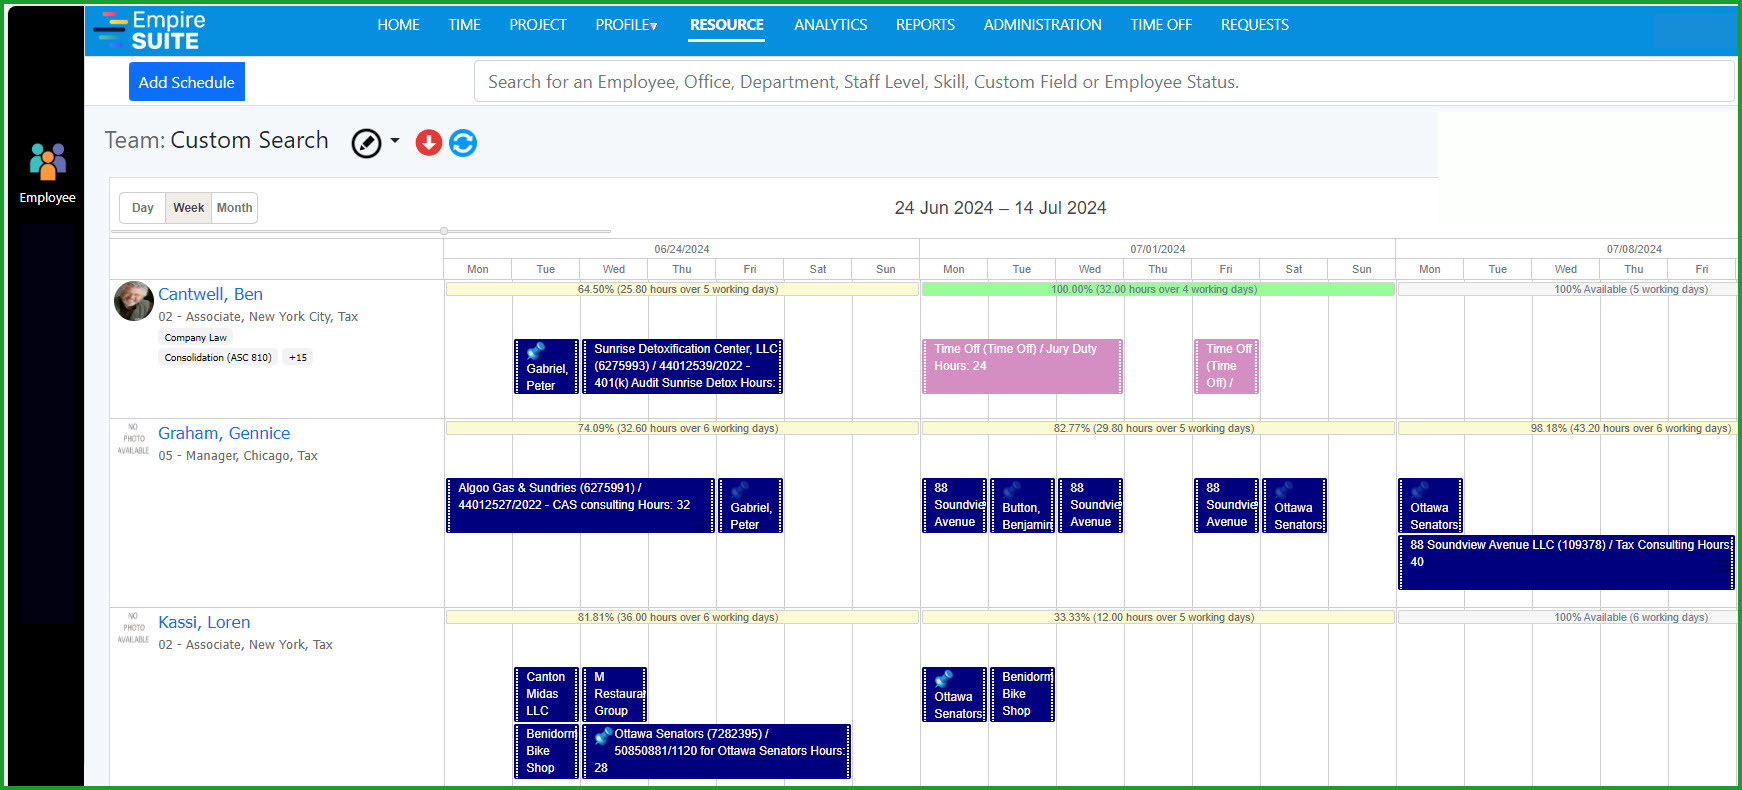1742x790 pixels.
Task: Go to the PROJECT menu
Action: coord(538,25)
